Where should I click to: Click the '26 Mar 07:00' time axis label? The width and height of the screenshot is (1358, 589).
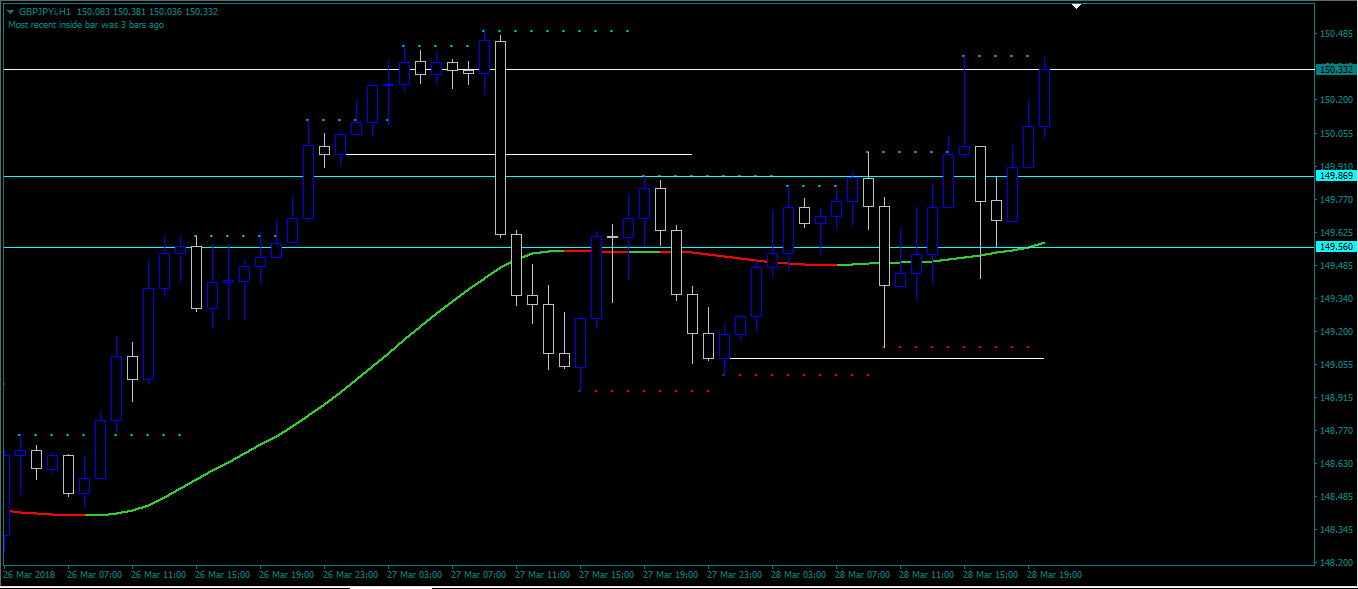[x=95, y=575]
